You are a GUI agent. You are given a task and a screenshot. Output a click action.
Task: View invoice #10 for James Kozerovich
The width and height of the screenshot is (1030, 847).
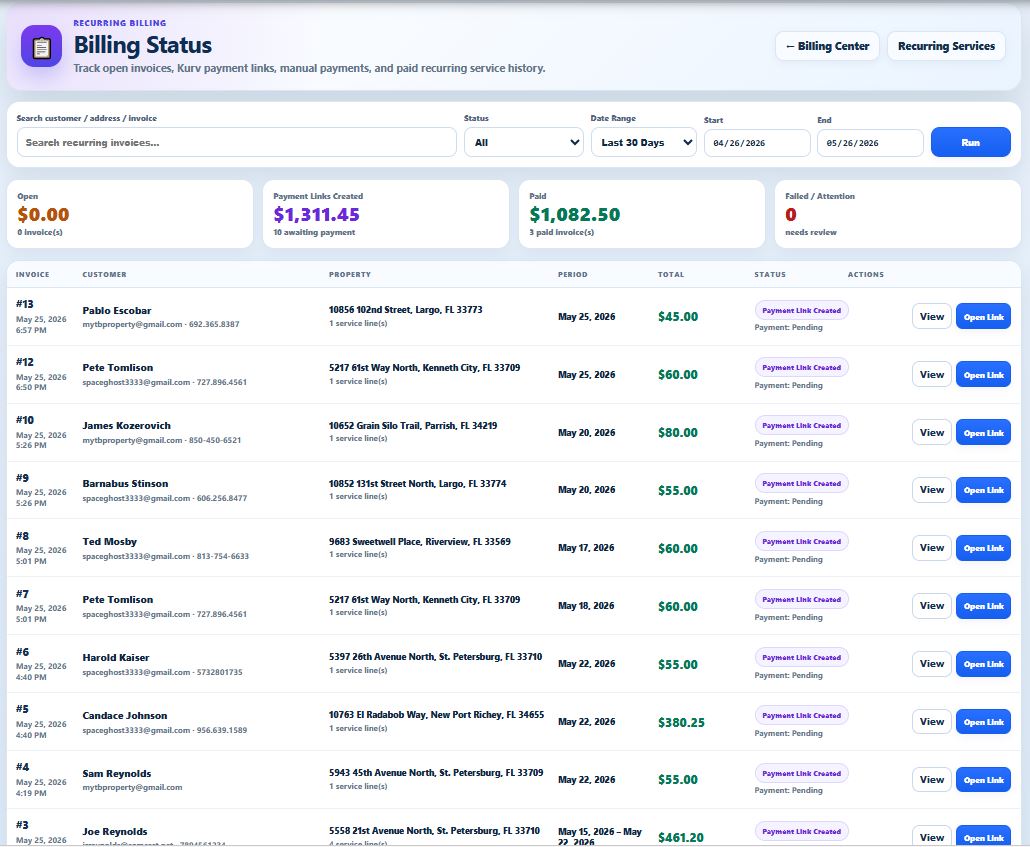pos(931,432)
